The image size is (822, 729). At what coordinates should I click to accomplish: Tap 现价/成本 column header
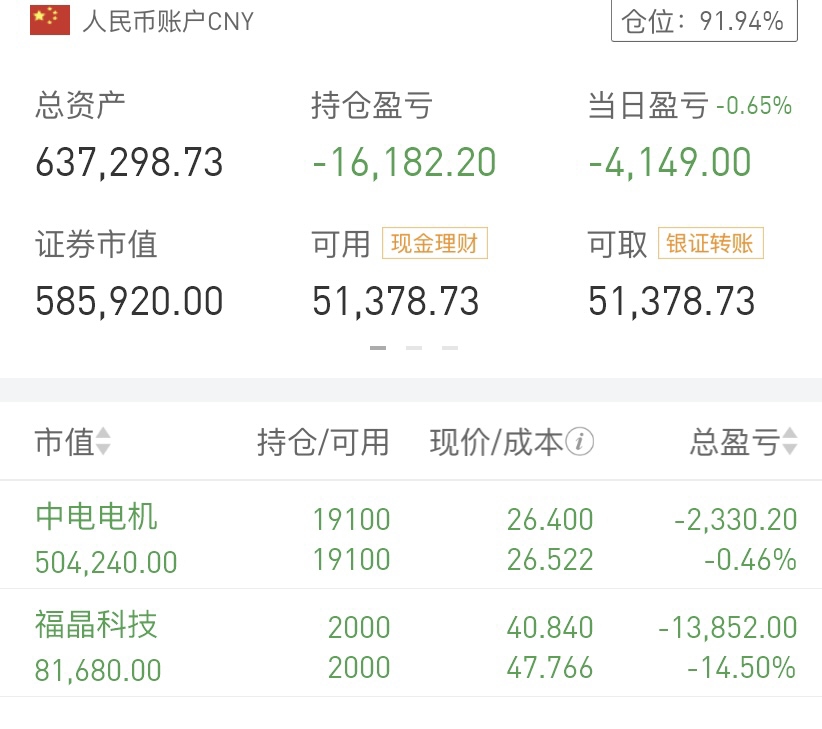496,442
